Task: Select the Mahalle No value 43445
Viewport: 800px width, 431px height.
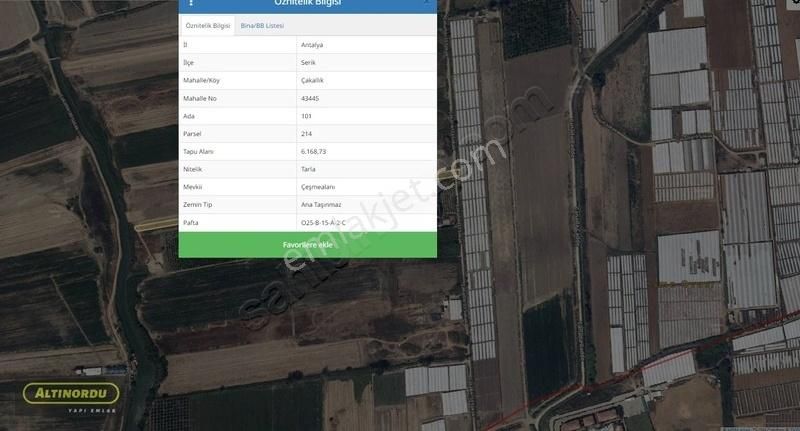Action: [310, 98]
